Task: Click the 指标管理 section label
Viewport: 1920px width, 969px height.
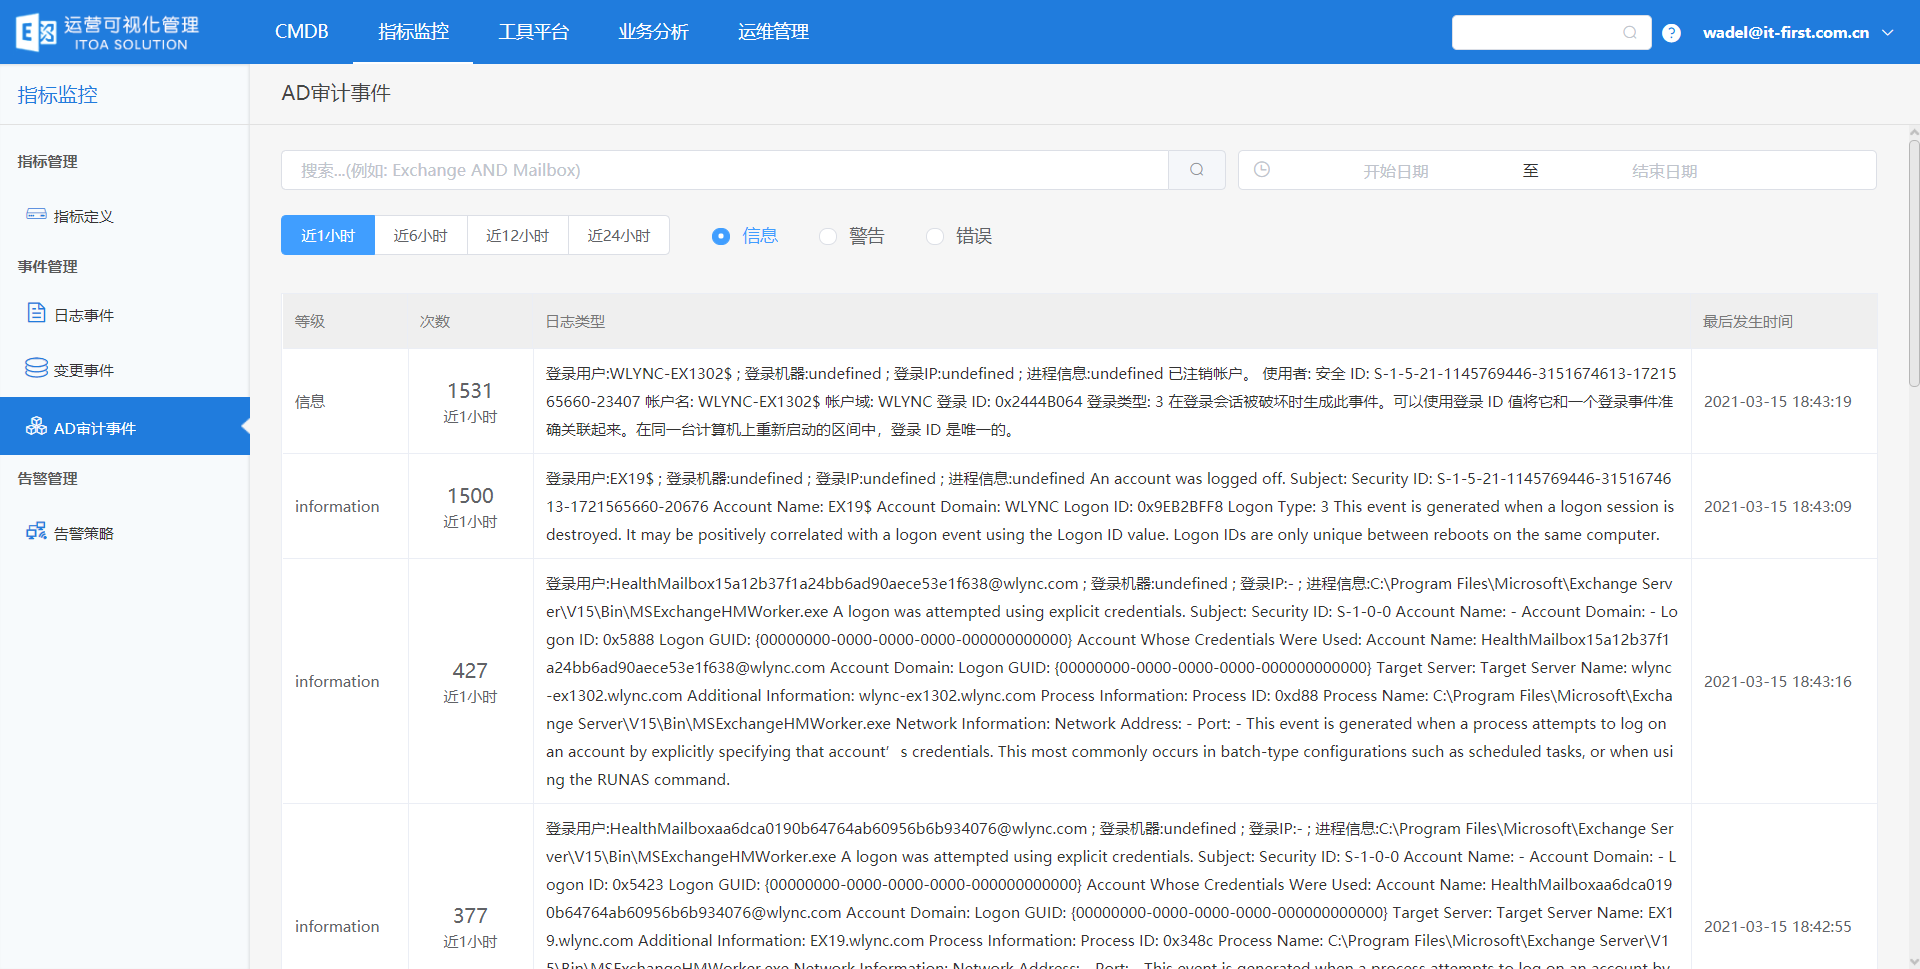Action: coord(48,161)
